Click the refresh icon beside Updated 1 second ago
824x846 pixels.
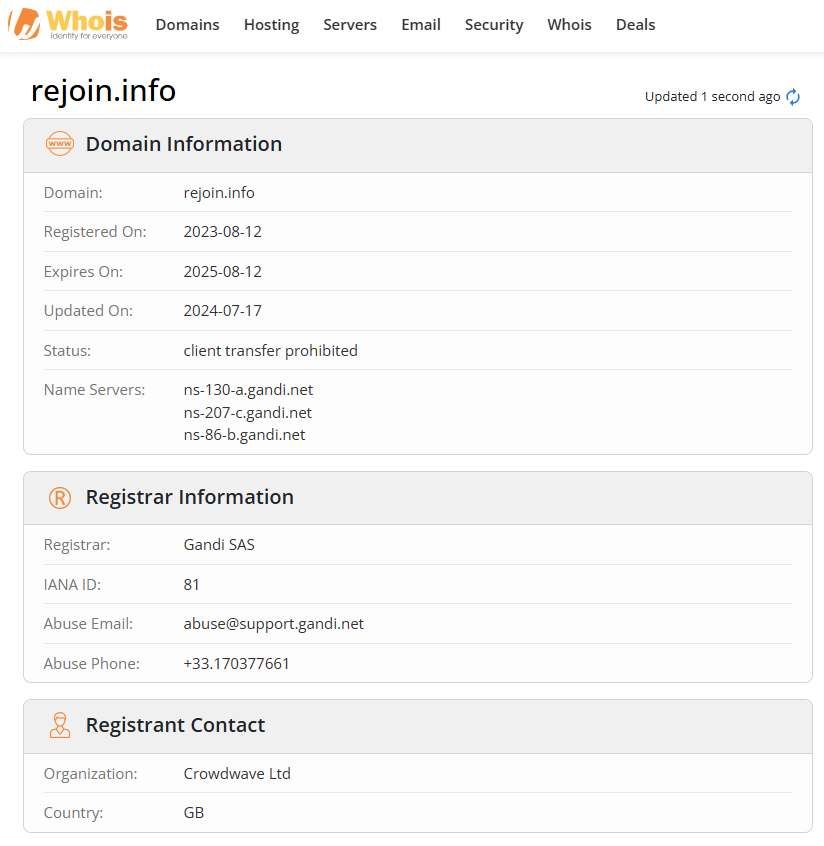tap(793, 97)
